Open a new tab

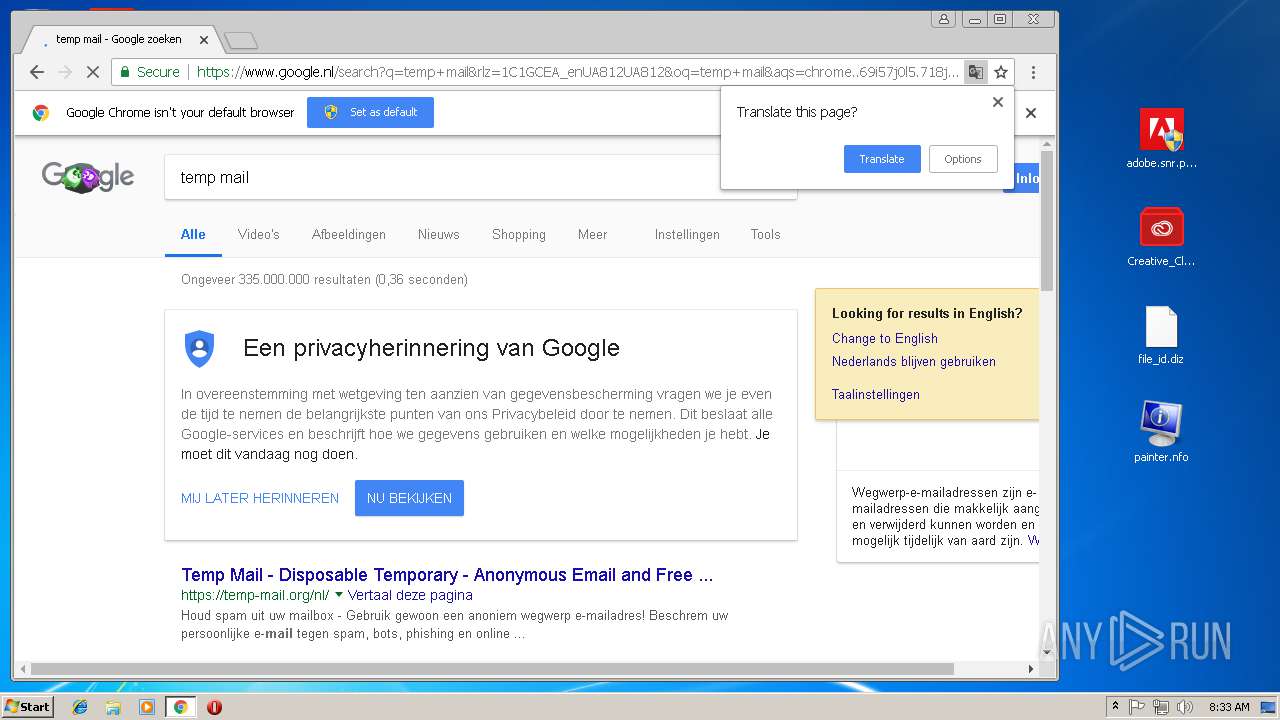point(241,41)
